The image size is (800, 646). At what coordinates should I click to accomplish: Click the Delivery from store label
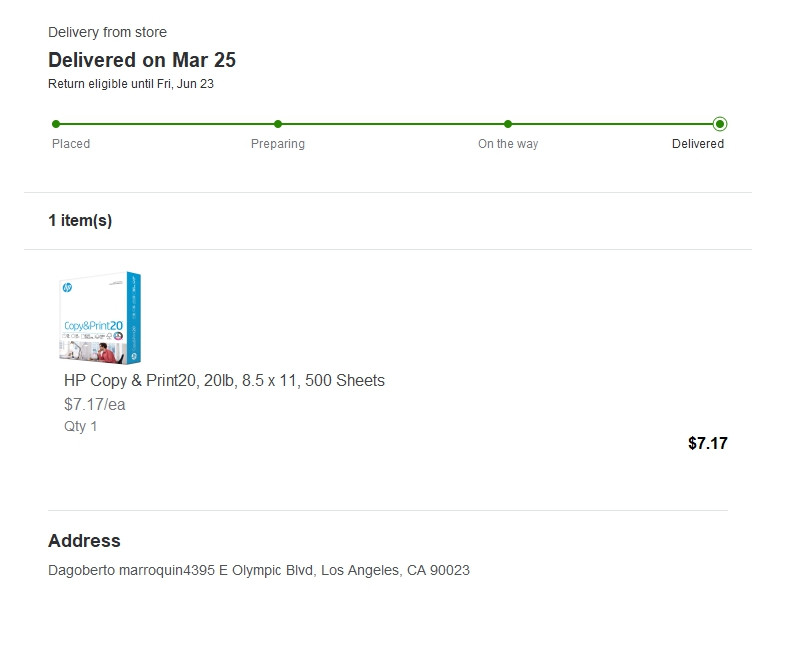[108, 33]
